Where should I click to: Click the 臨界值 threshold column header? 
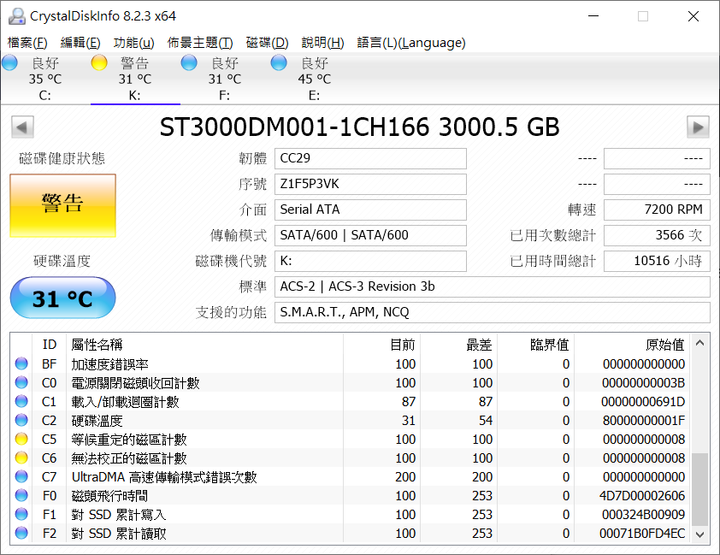pyautogui.click(x=536, y=344)
